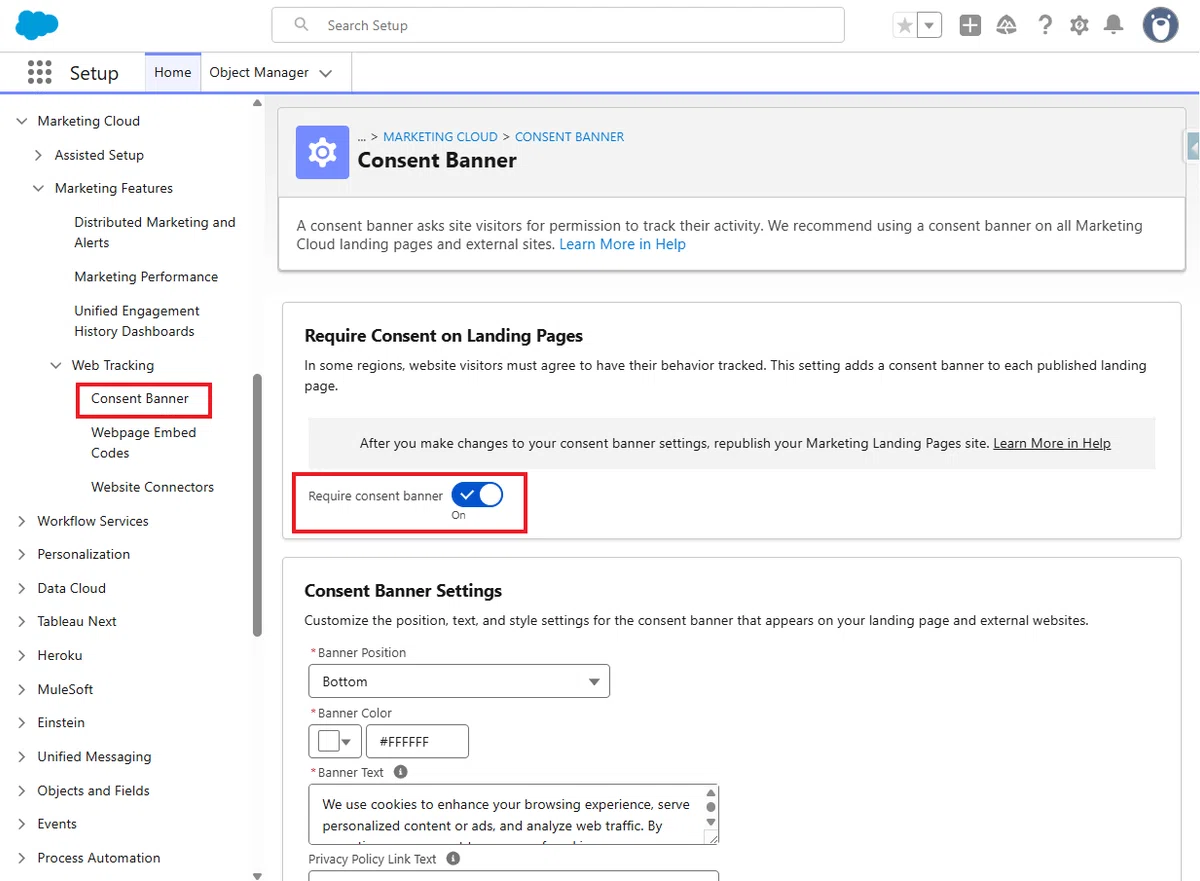Open the Banner Color swatch picker
Viewport: 1200px width, 881px height.
coord(335,741)
